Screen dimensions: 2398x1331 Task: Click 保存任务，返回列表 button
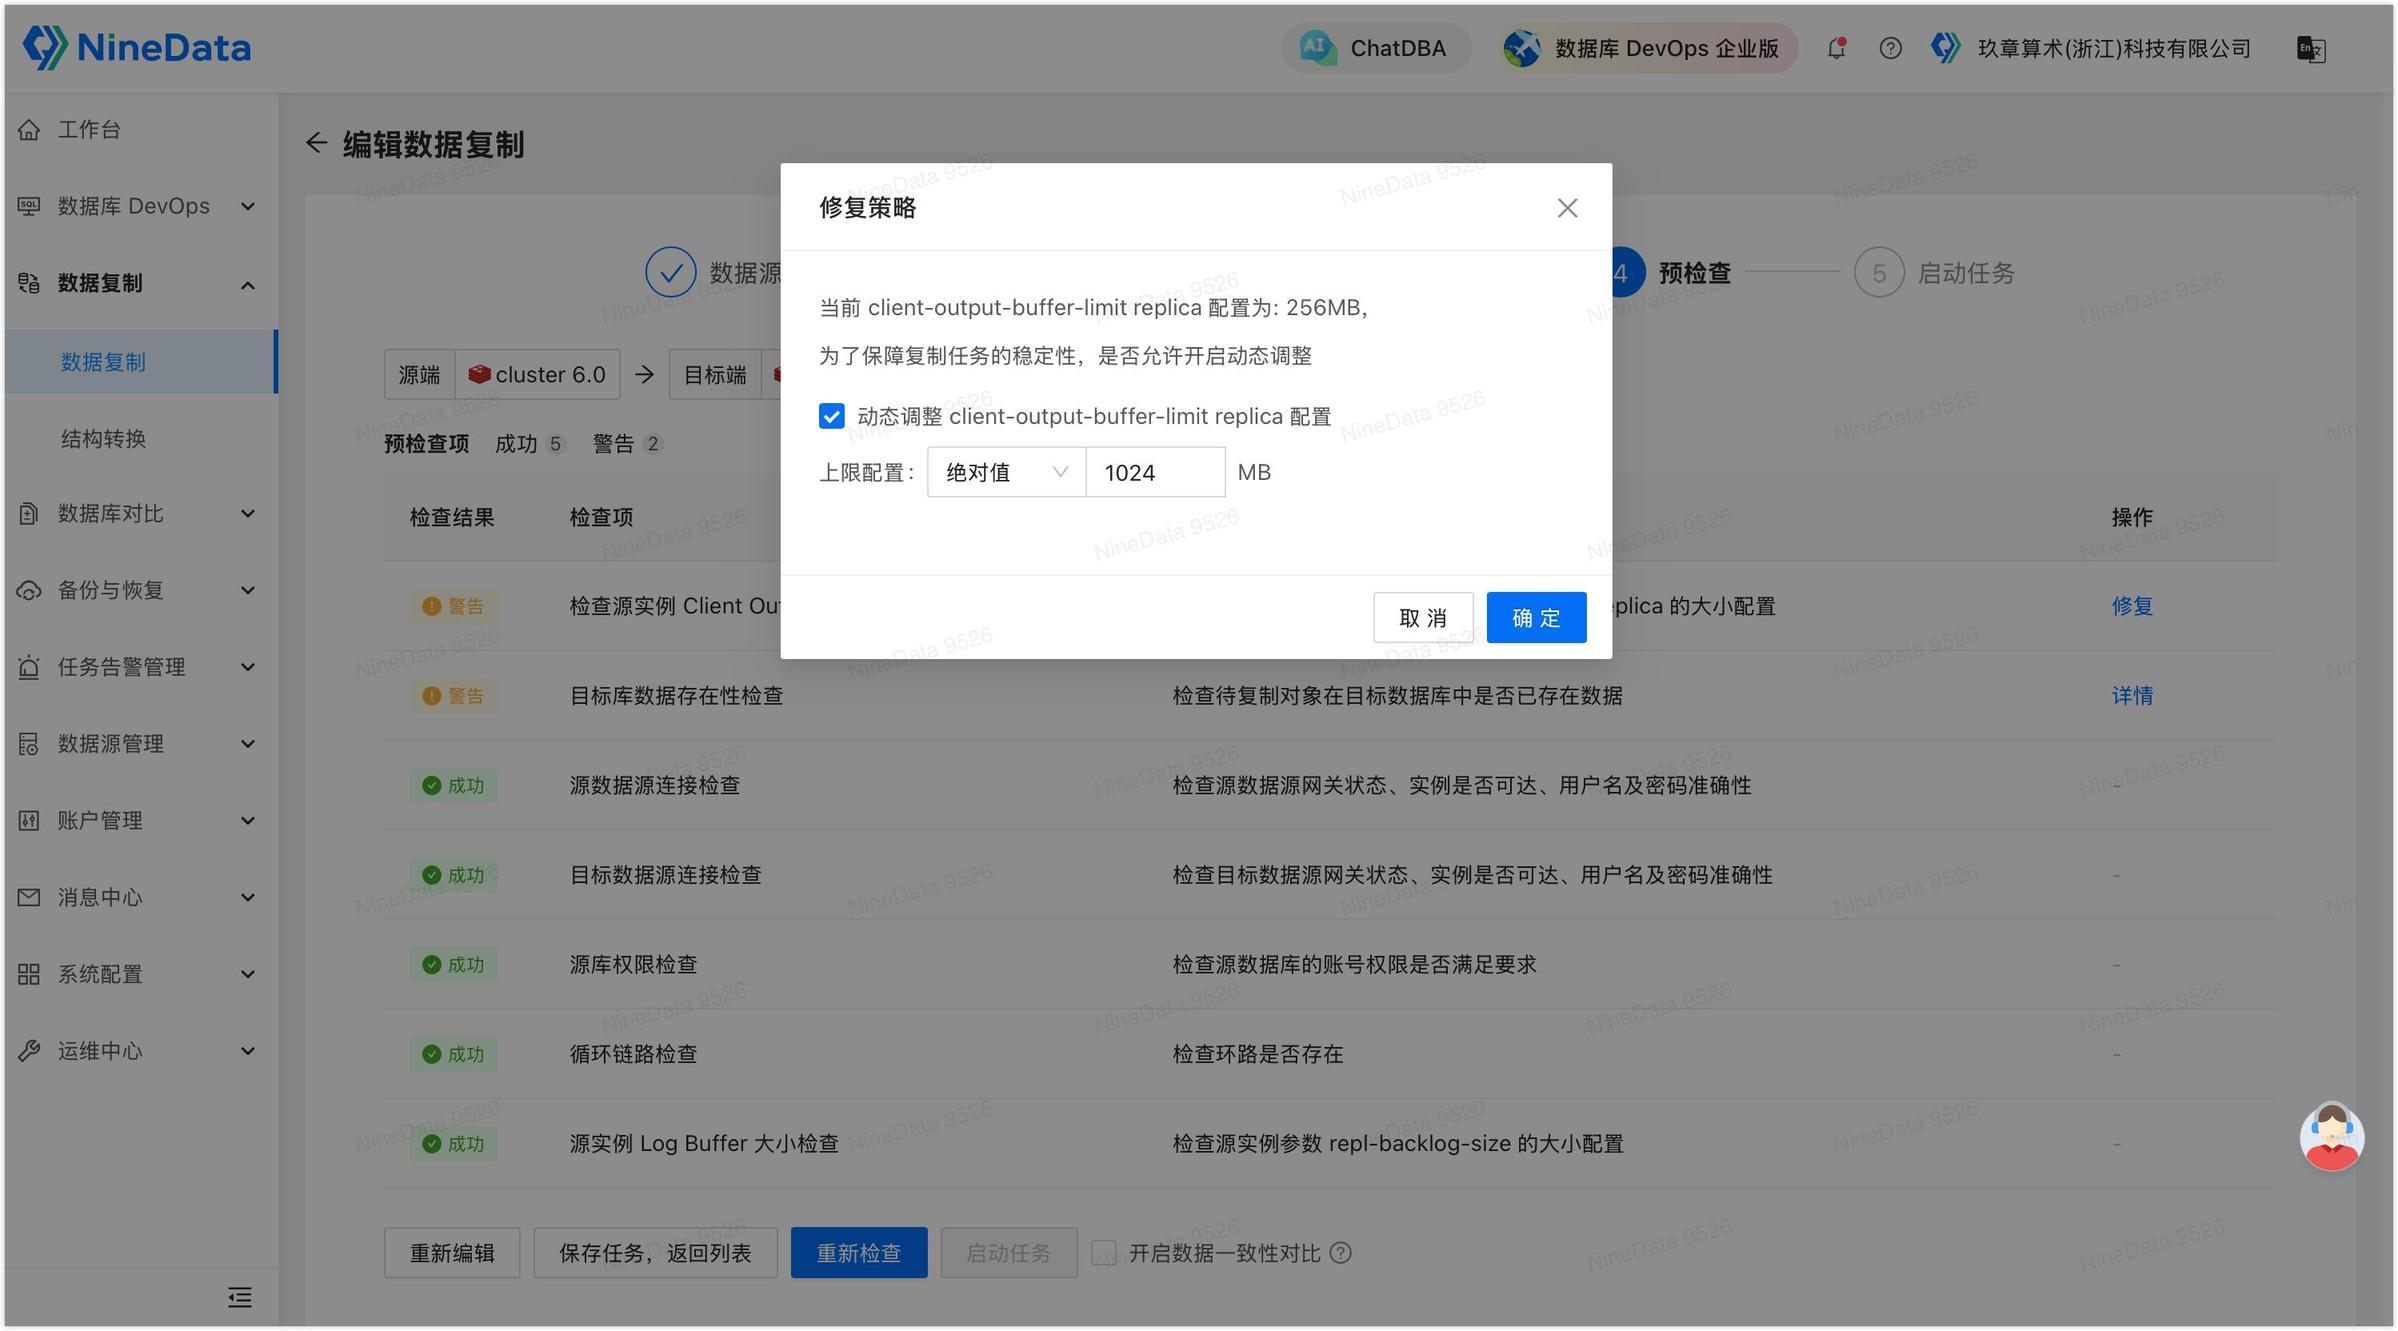click(x=655, y=1252)
